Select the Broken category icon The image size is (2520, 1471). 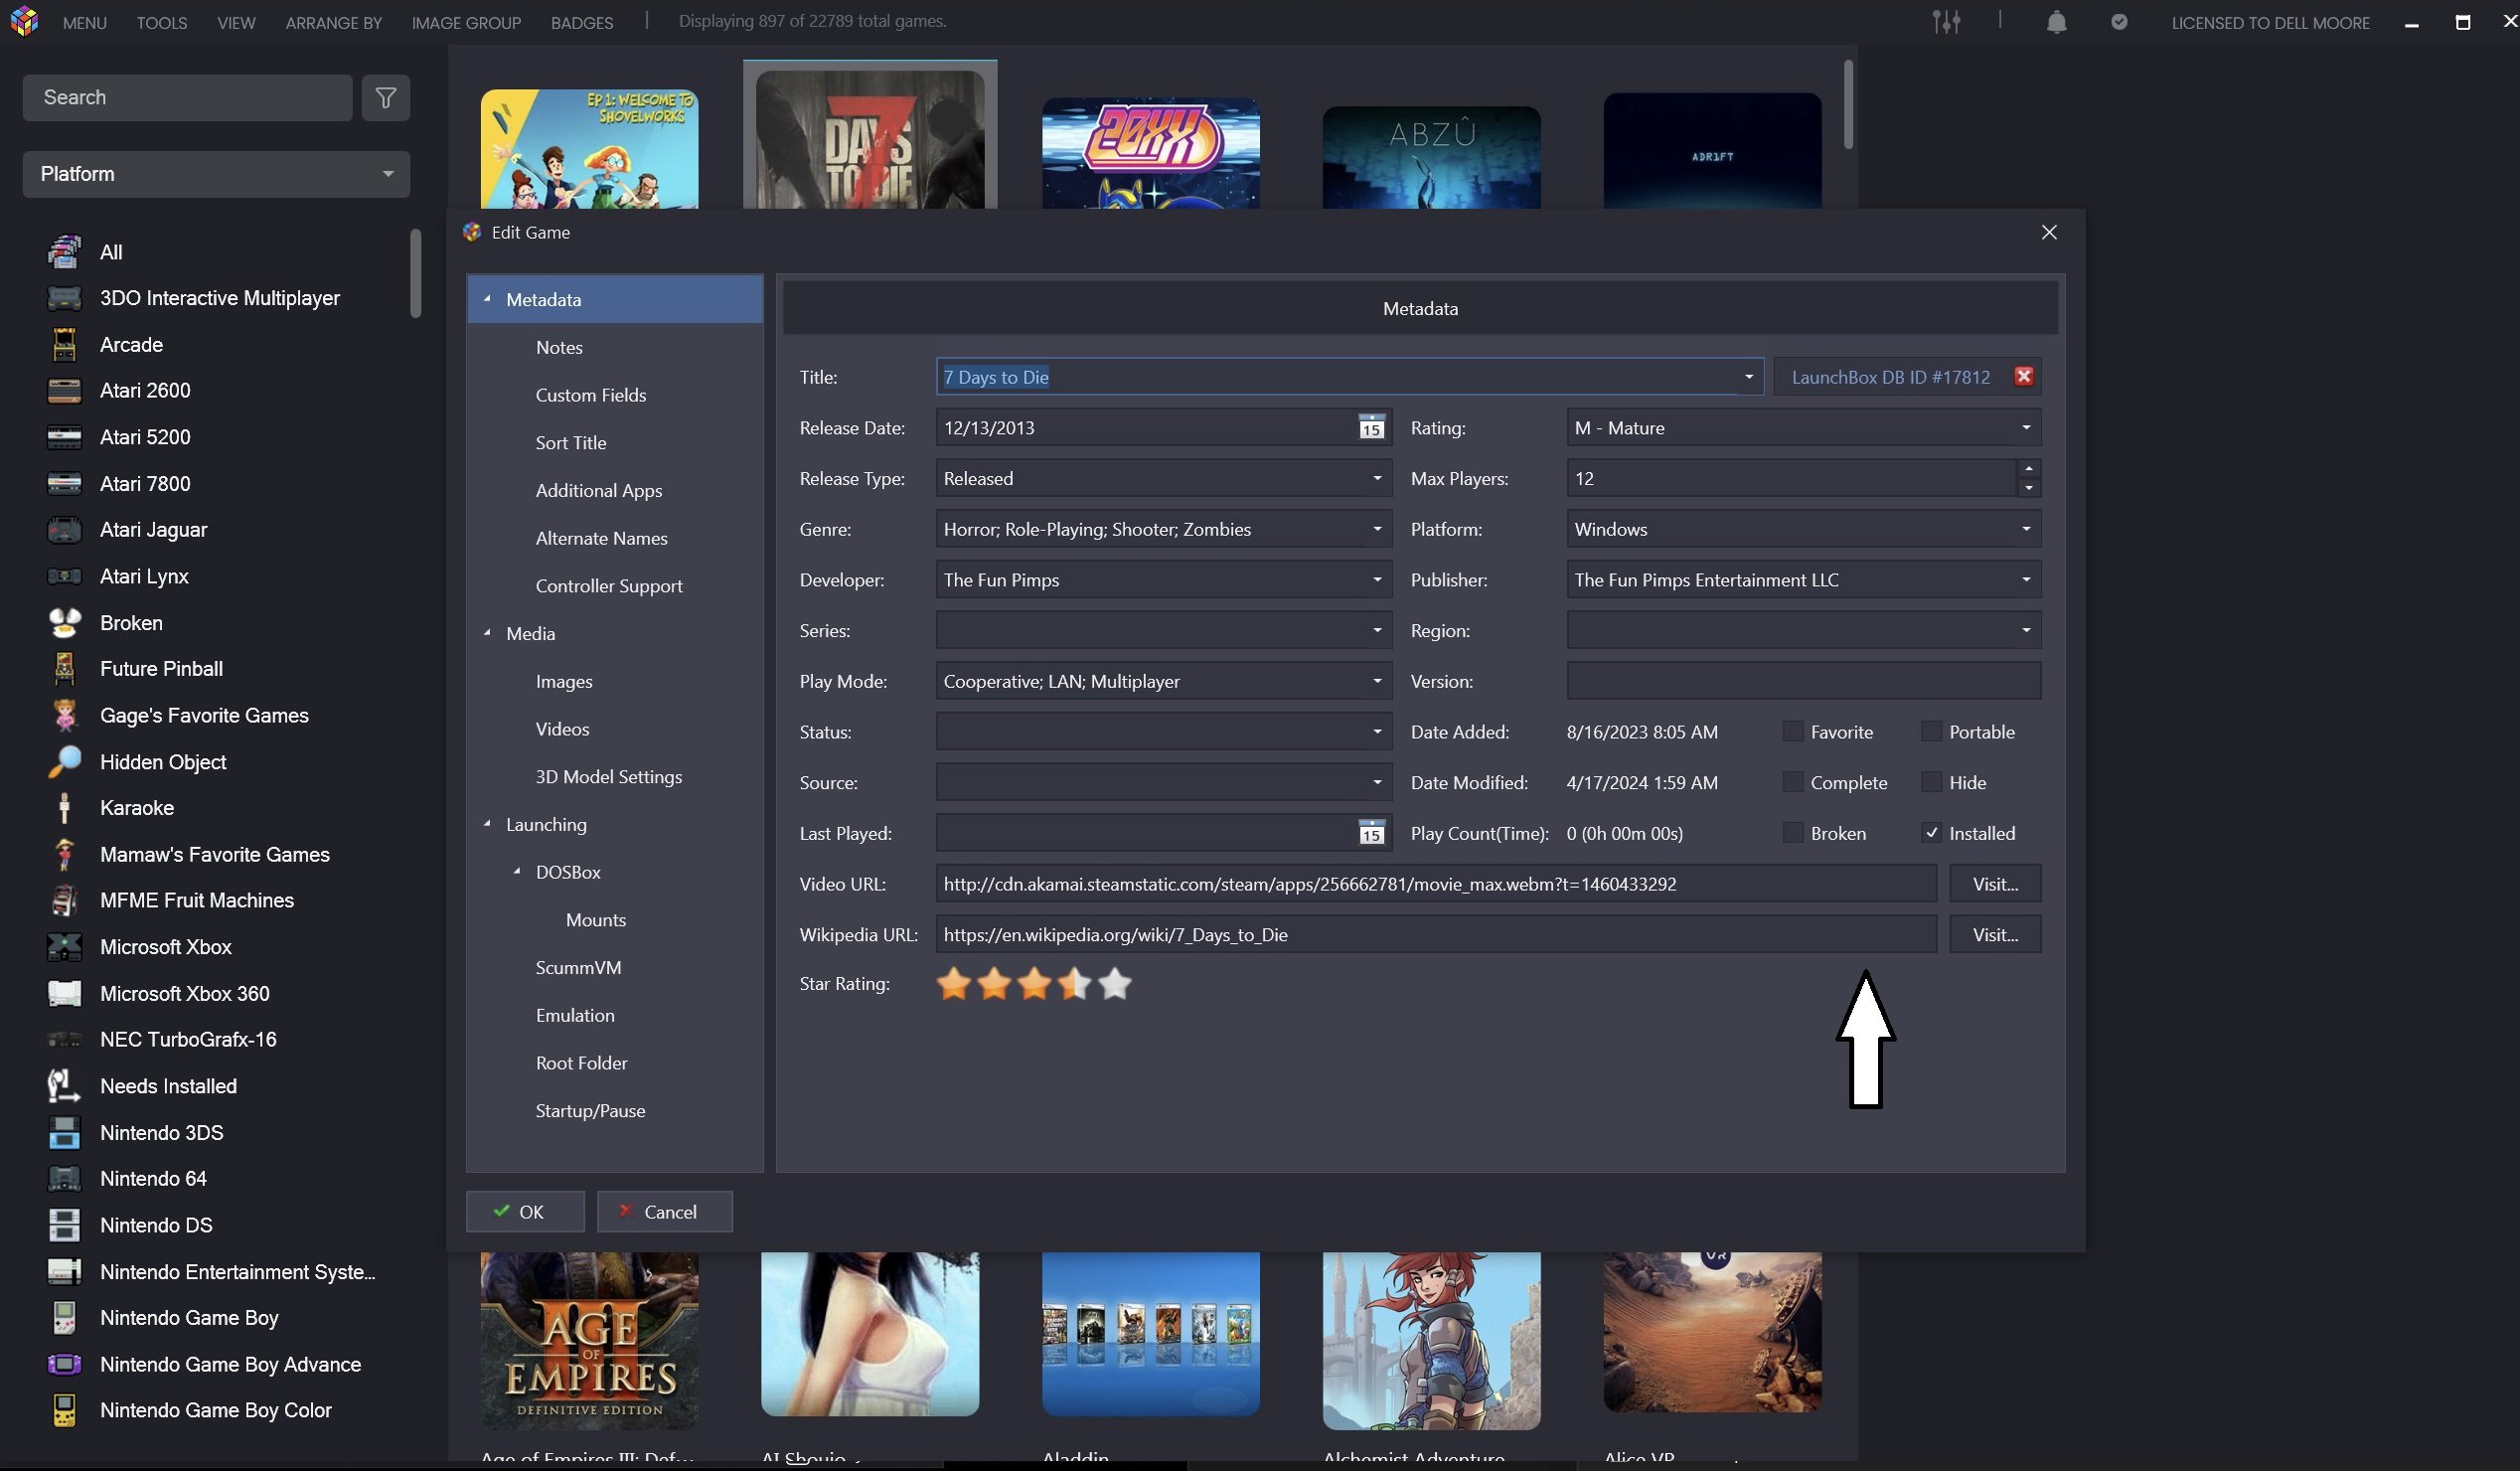point(64,622)
